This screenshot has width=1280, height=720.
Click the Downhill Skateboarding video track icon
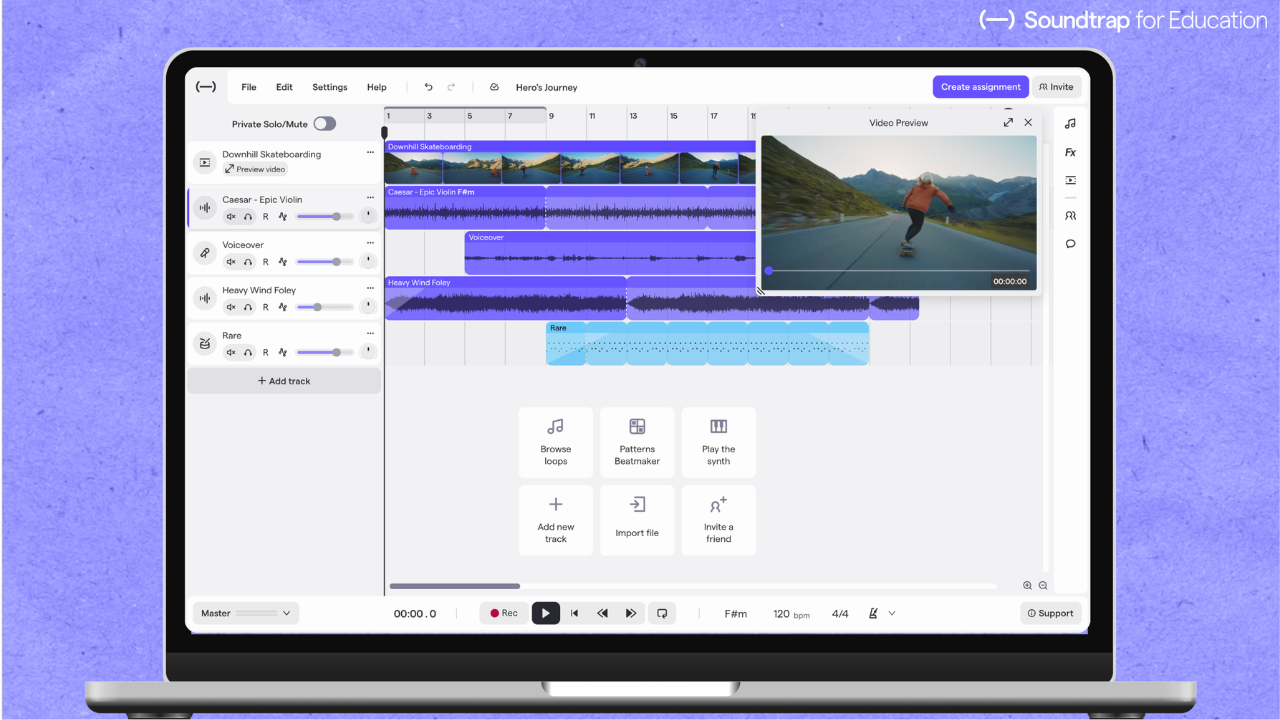pos(205,162)
